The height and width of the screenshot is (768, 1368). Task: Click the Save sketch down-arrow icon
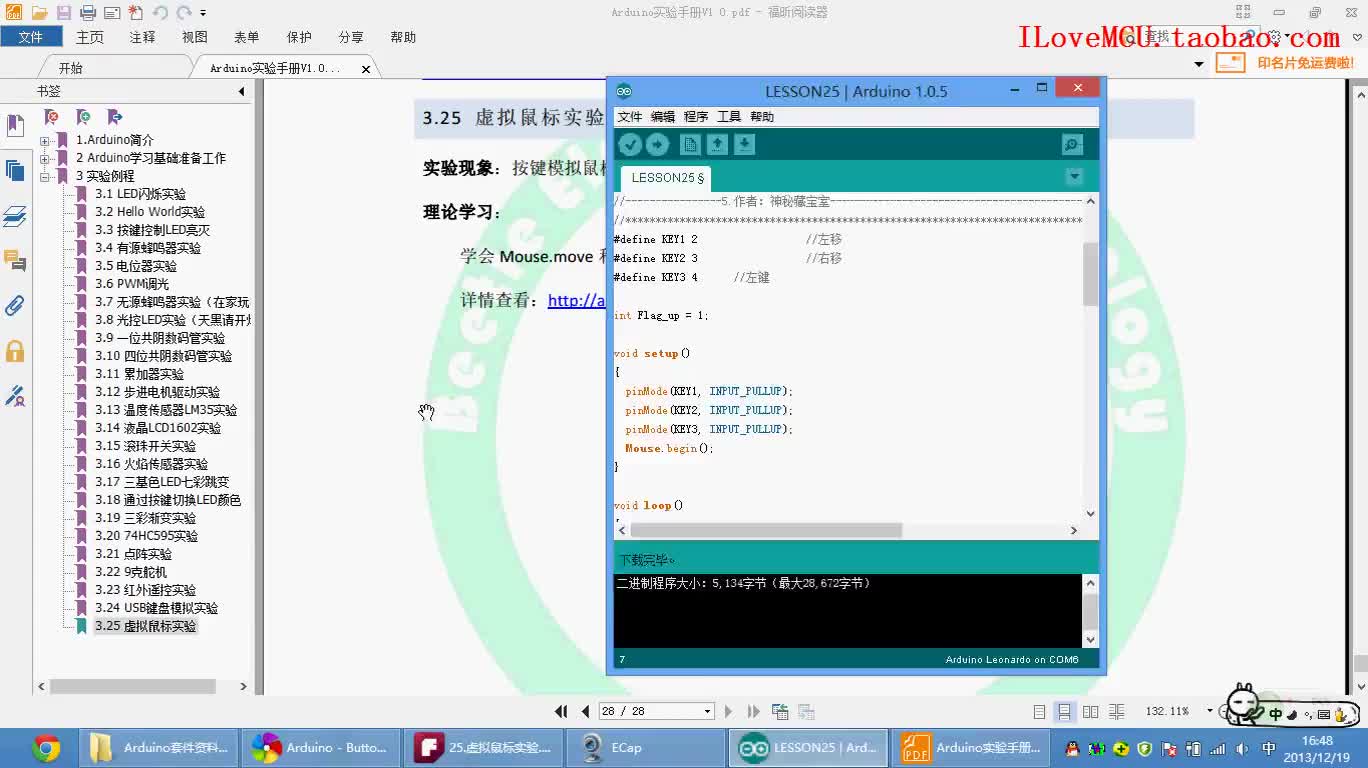(x=744, y=145)
